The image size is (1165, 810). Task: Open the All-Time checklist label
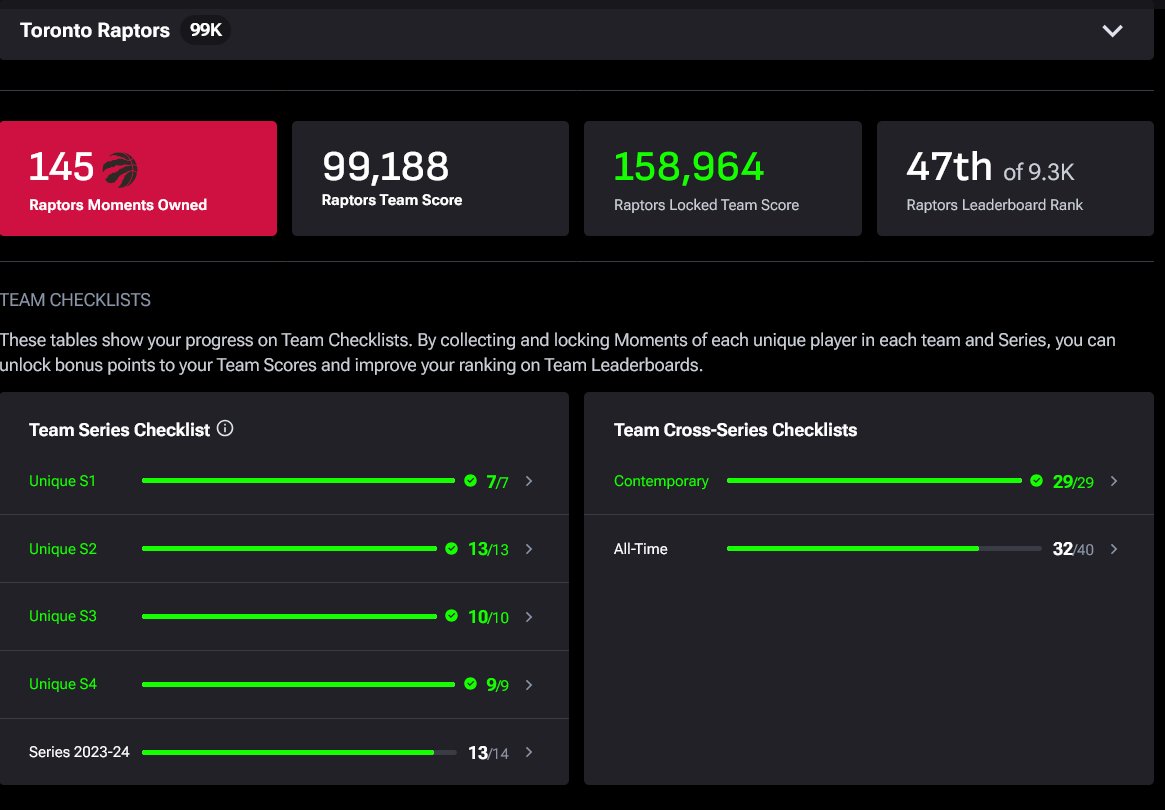(x=640, y=549)
